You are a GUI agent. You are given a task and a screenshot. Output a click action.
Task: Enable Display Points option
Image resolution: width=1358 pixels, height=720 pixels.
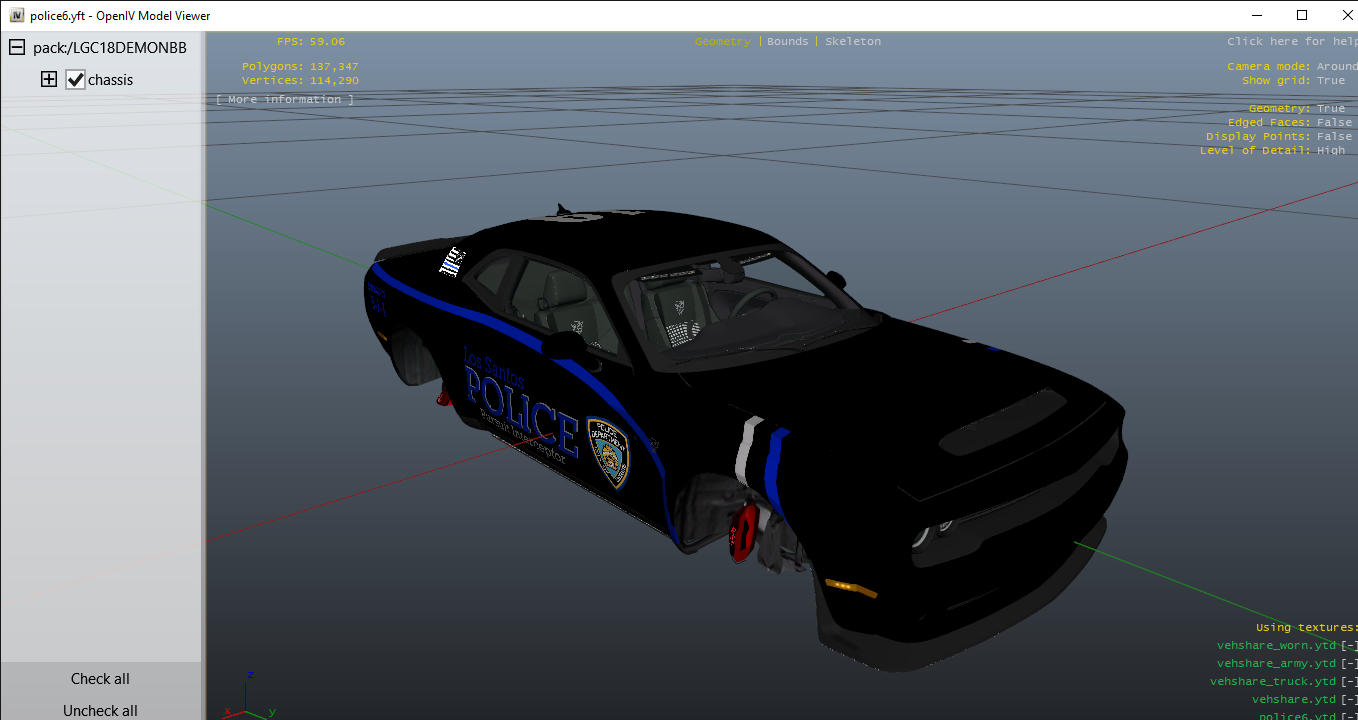[x=1333, y=137]
